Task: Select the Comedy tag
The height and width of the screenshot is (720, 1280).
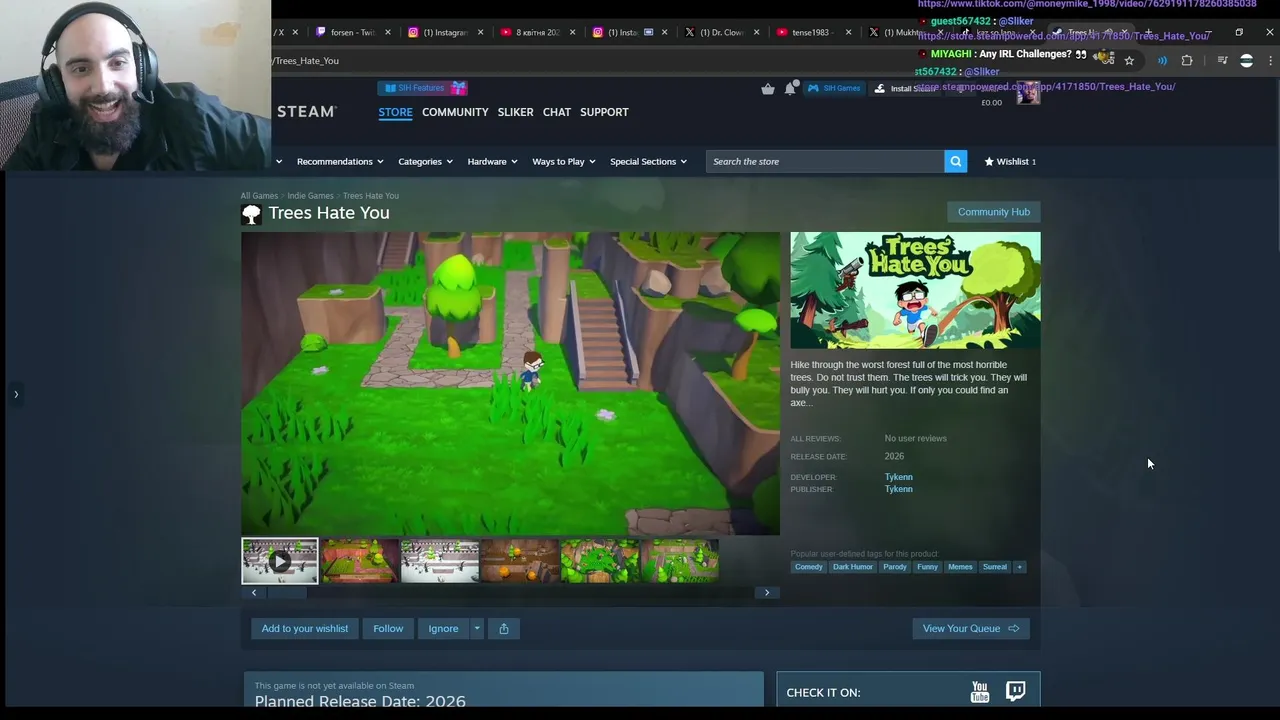Action: click(808, 567)
